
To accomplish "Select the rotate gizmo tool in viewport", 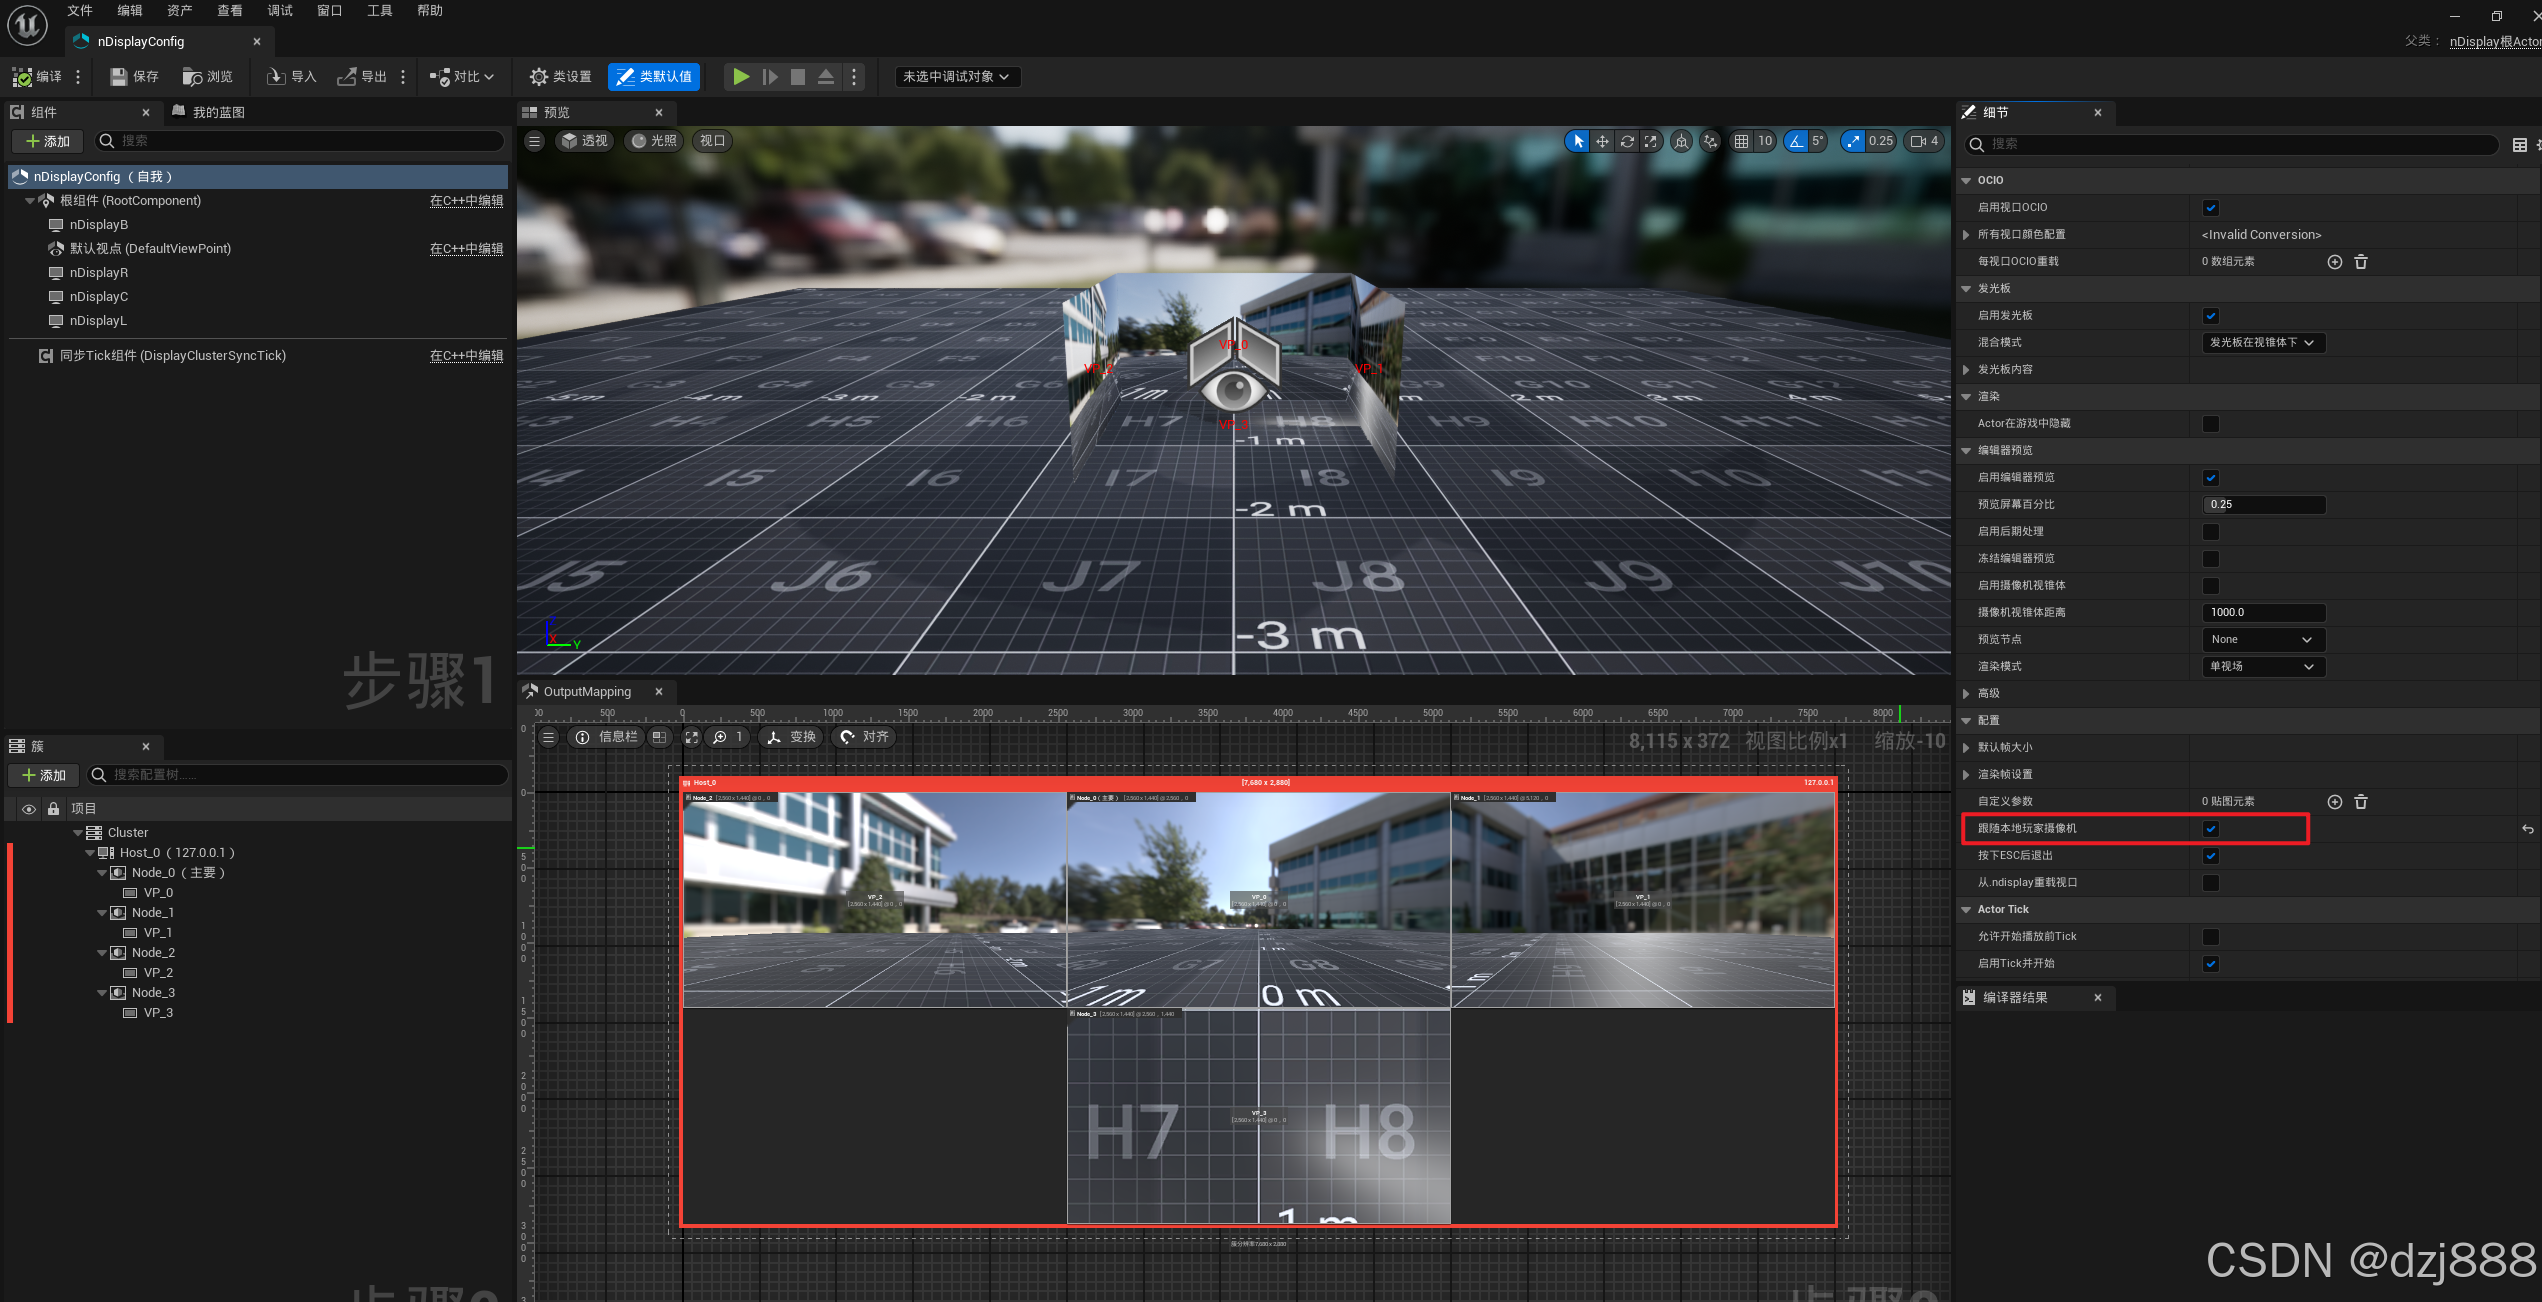I will pos(1627,141).
